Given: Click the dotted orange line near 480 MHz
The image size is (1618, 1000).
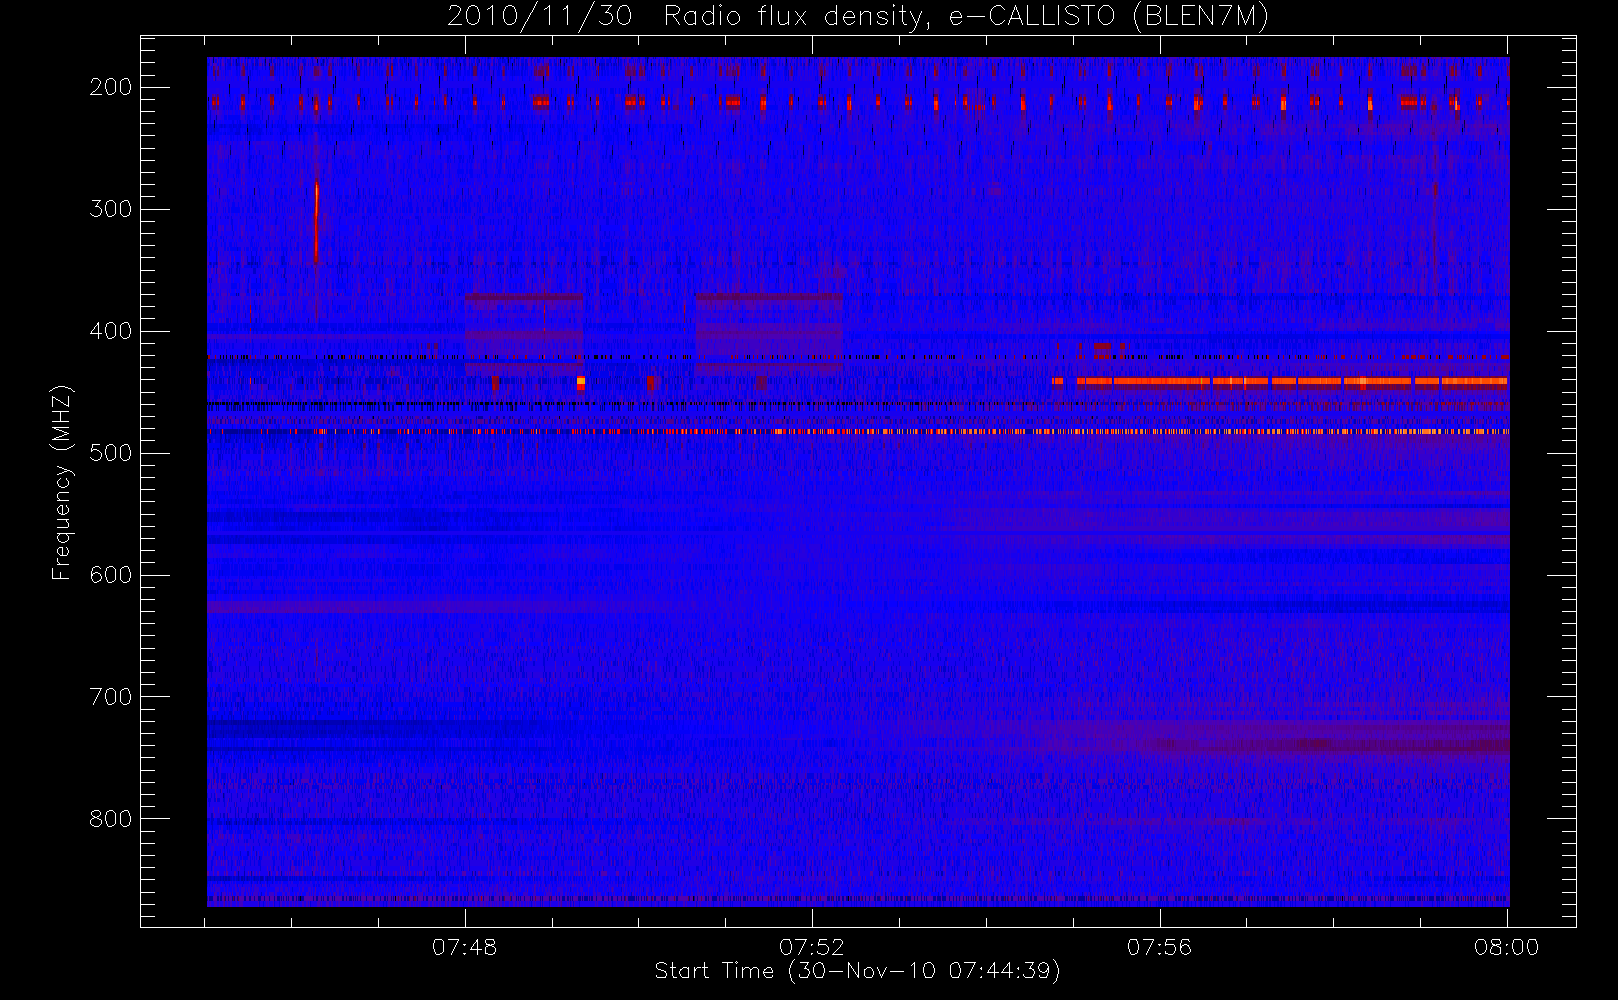Looking at the screenshot, I should coord(858,431).
